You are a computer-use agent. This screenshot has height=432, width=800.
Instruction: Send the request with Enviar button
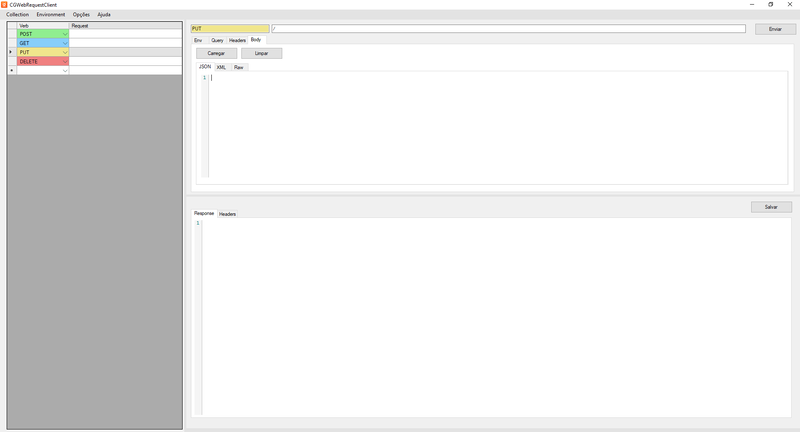click(x=775, y=29)
